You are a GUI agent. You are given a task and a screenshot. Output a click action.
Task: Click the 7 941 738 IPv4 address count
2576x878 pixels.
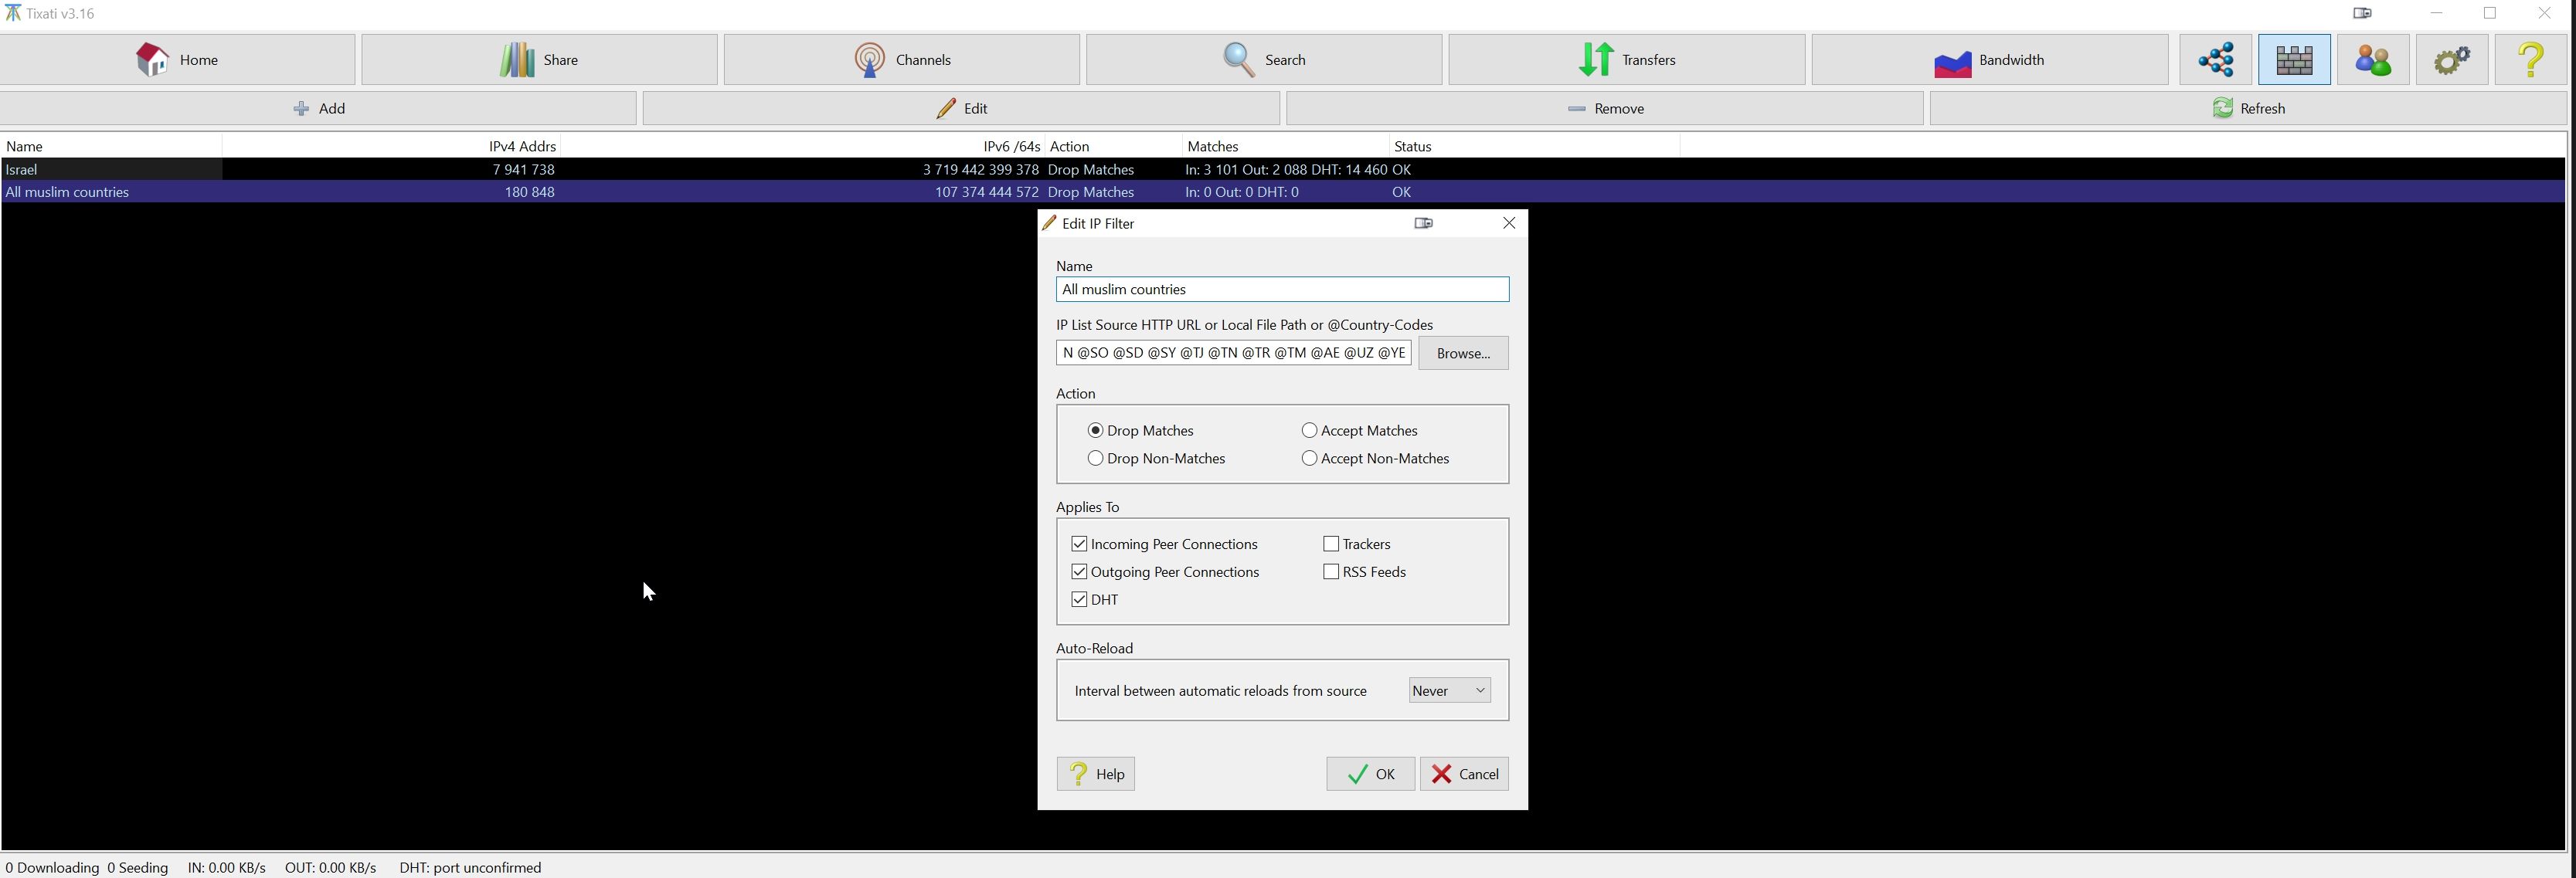523,170
